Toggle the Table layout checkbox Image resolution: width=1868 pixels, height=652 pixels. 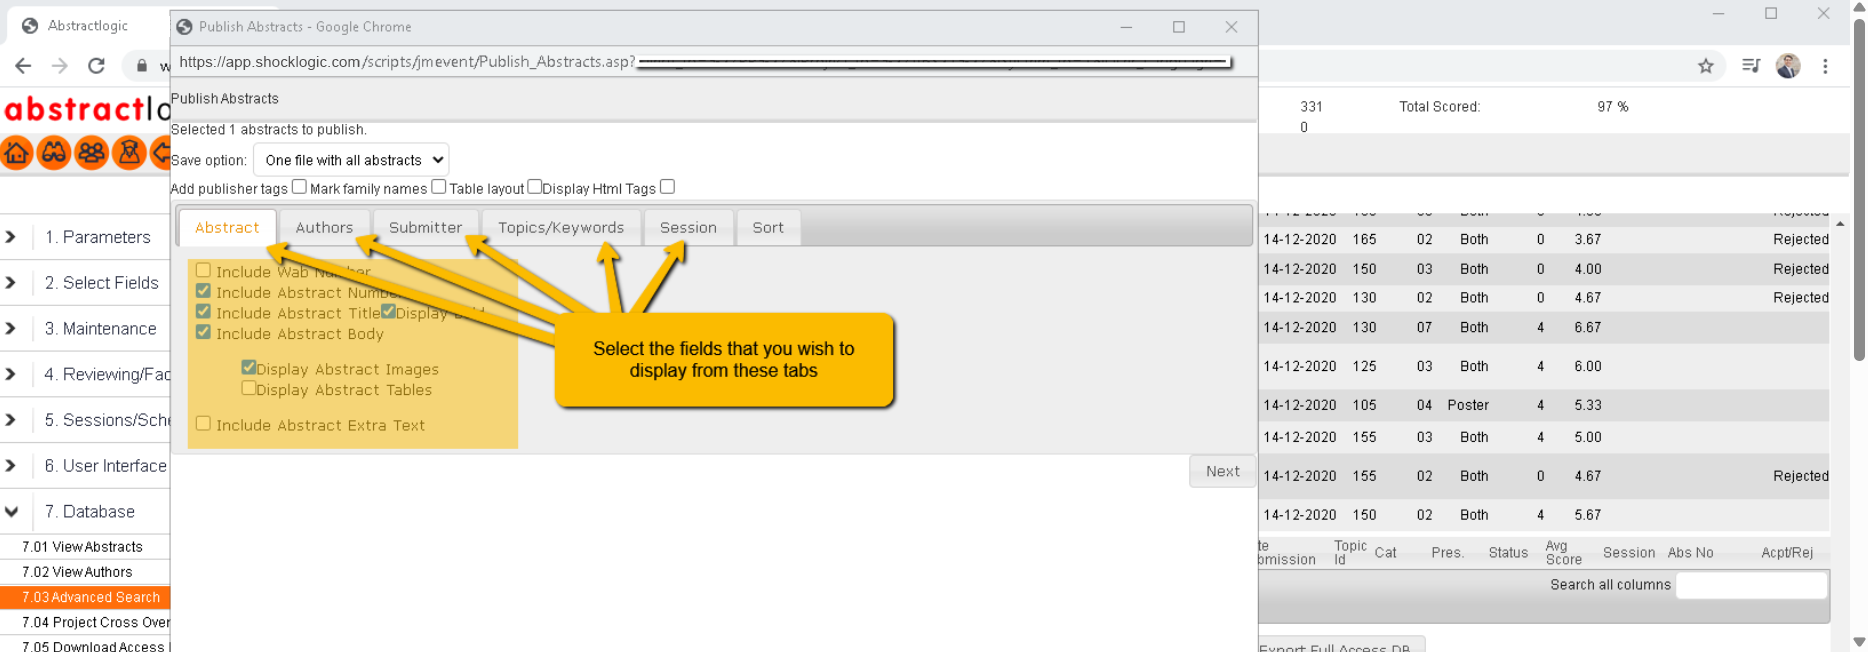pyautogui.click(x=535, y=187)
